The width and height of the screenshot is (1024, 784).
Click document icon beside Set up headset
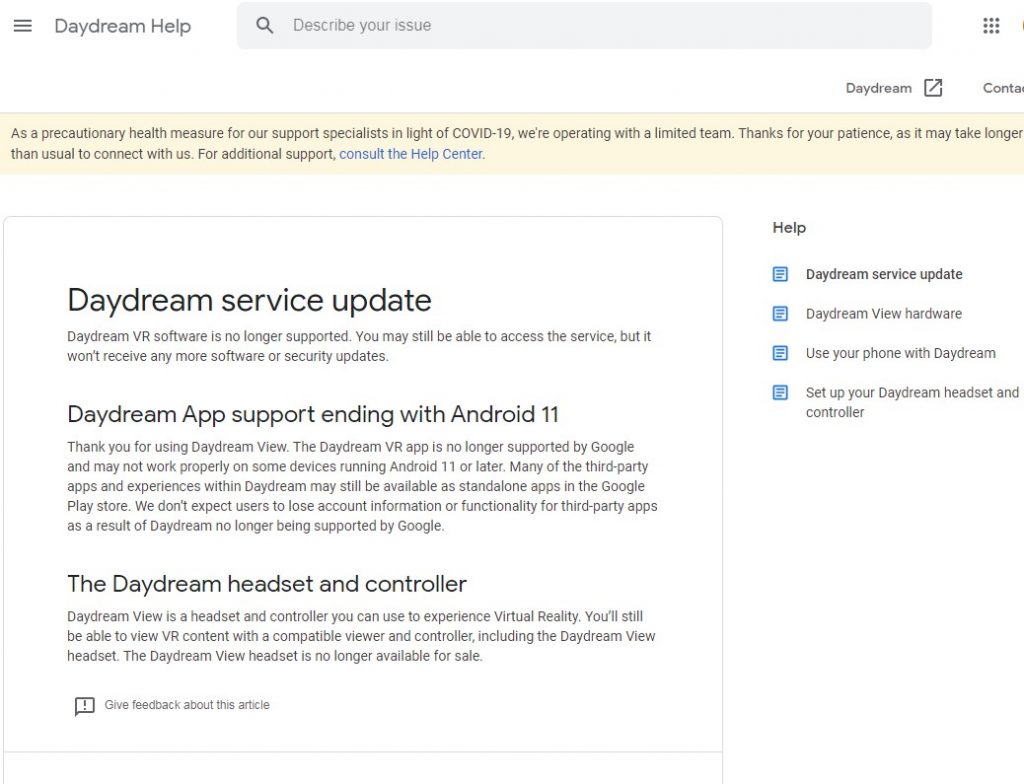[780, 393]
